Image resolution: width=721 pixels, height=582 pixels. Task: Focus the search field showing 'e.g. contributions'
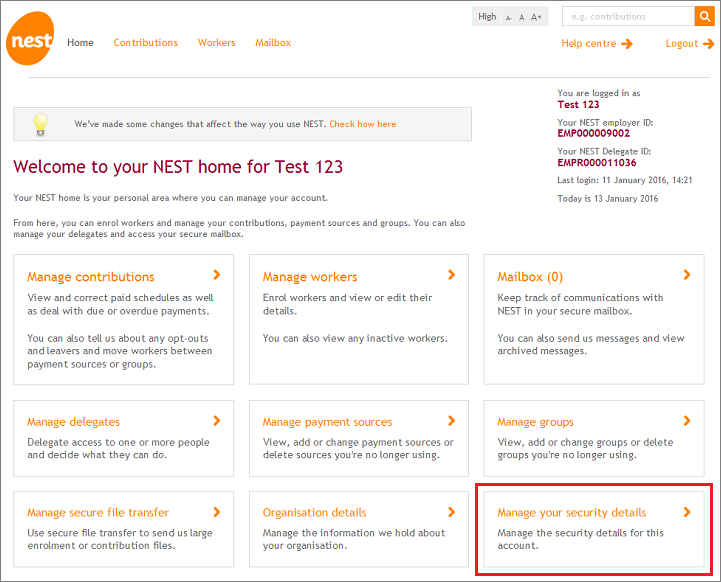point(628,17)
